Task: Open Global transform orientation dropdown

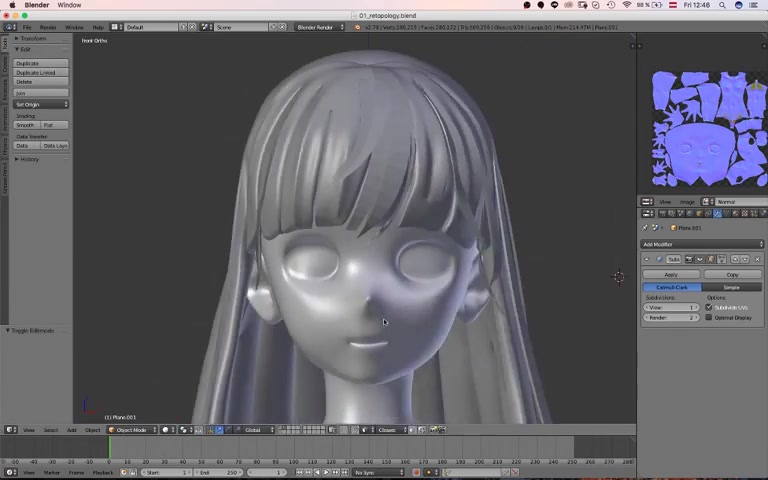Action: pyautogui.click(x=259, y=430)
